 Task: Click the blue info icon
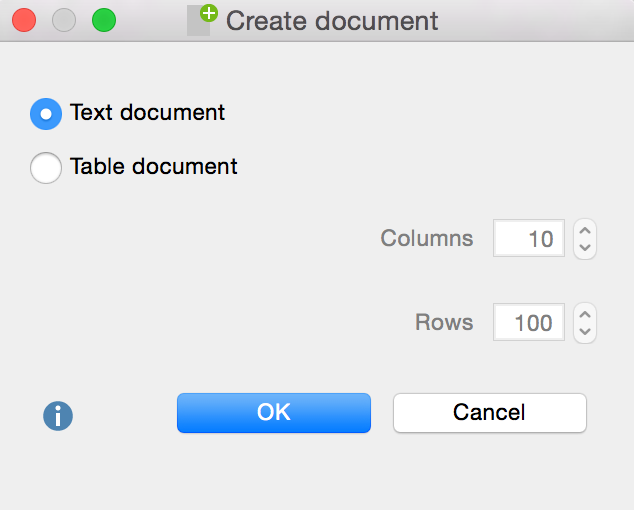click(x=58, y=416)
